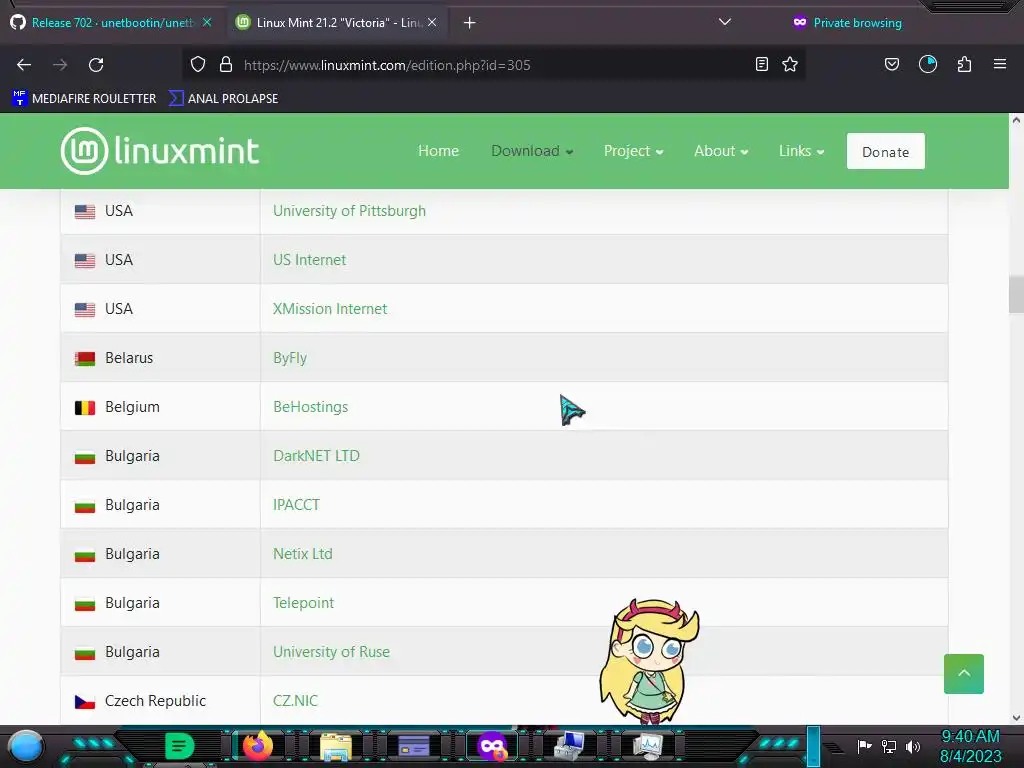Screen dimensions: 1024x768
Task: Open Save to Pocket icon
Action: click(x=891, y=64)
